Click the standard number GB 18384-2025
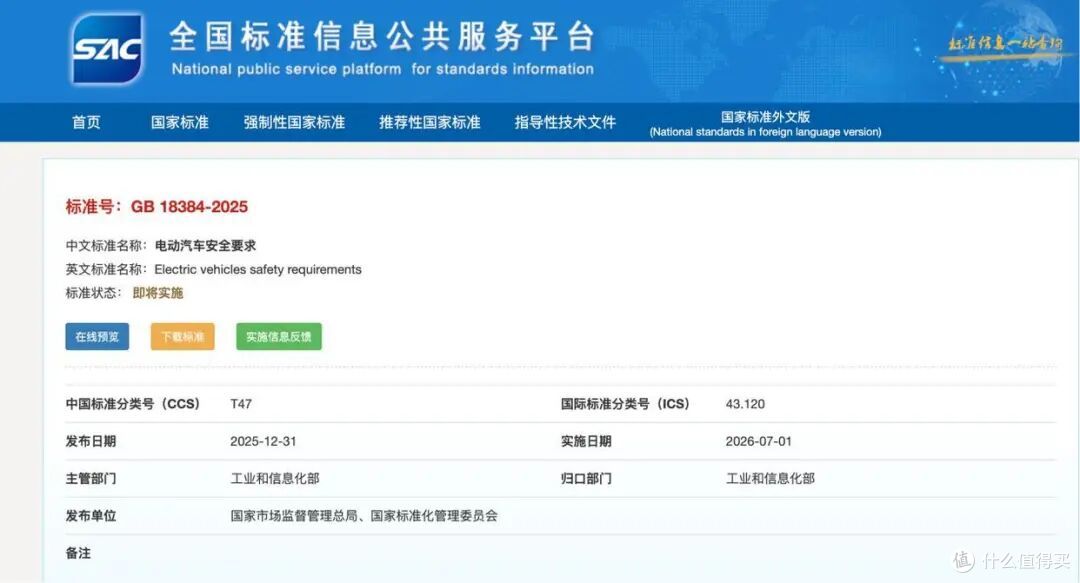Viewport: 1080px width, 583px height. coord(189,207)
